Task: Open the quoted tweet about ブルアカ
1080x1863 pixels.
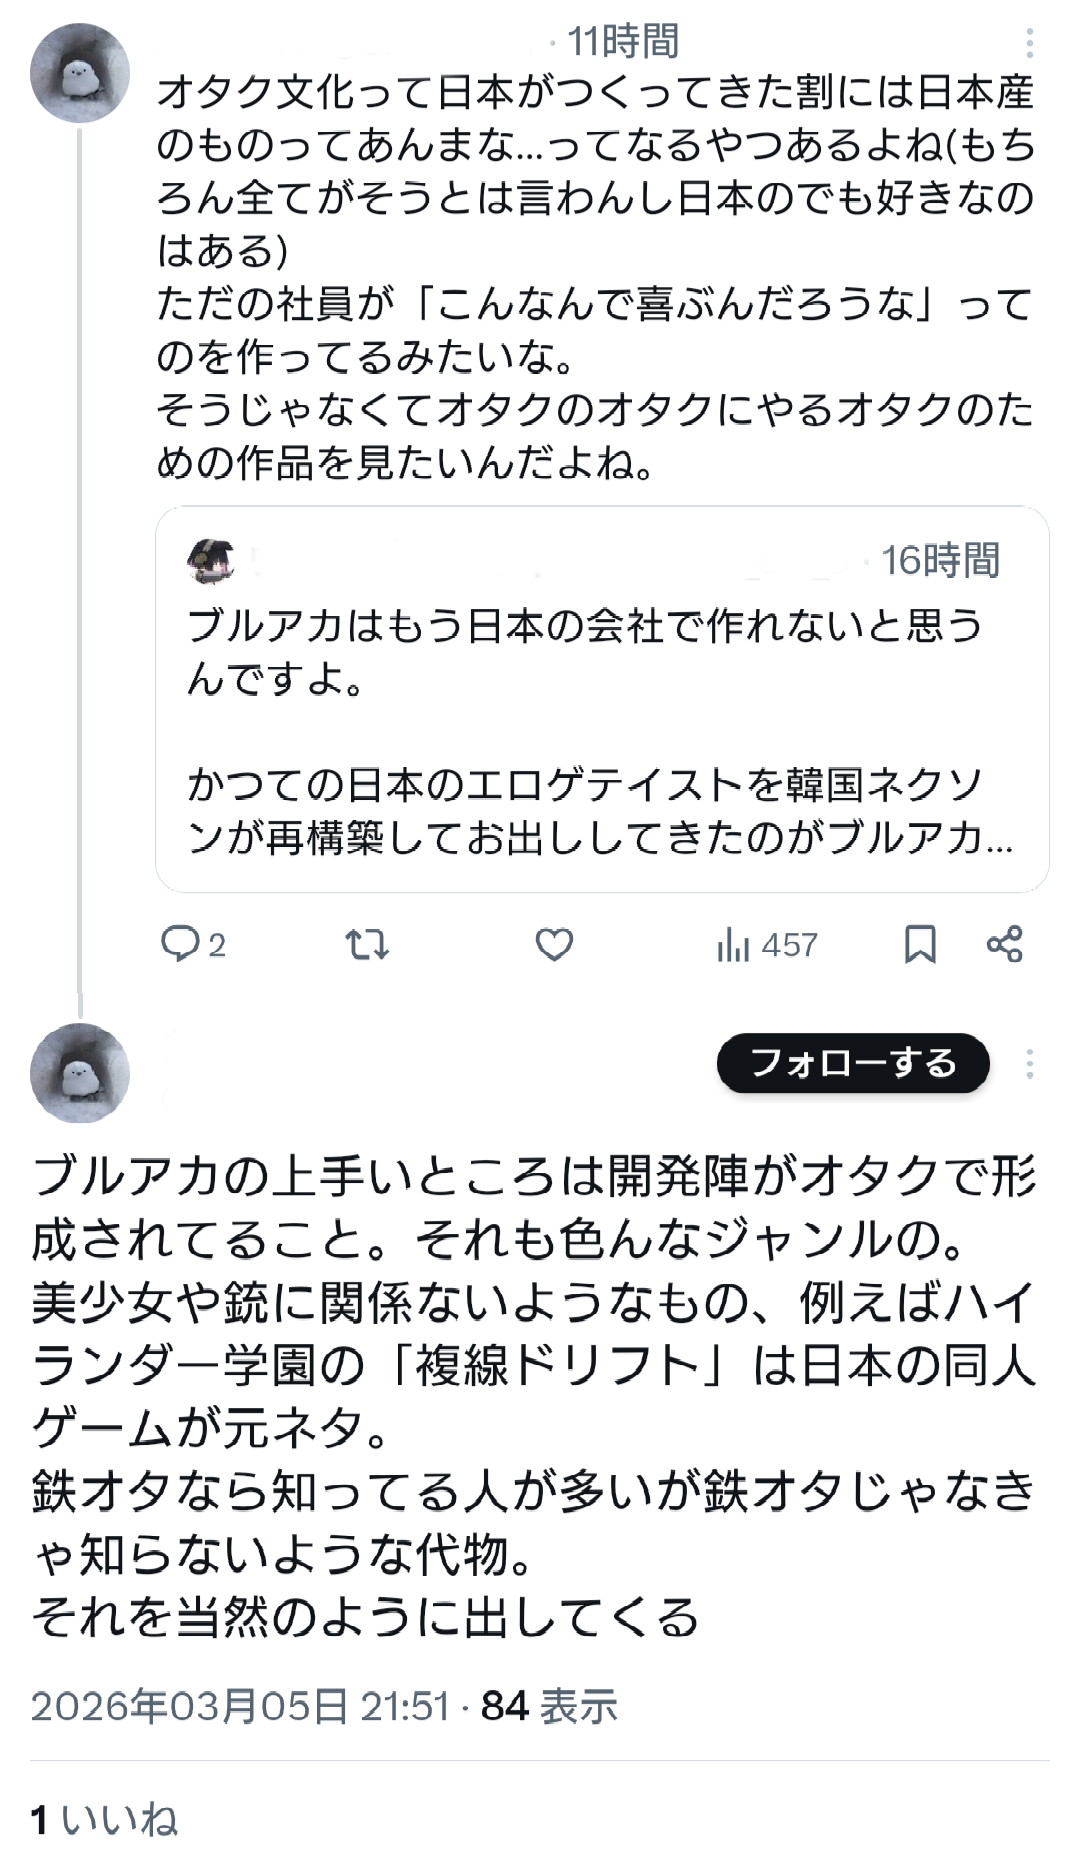Action: 601,730
